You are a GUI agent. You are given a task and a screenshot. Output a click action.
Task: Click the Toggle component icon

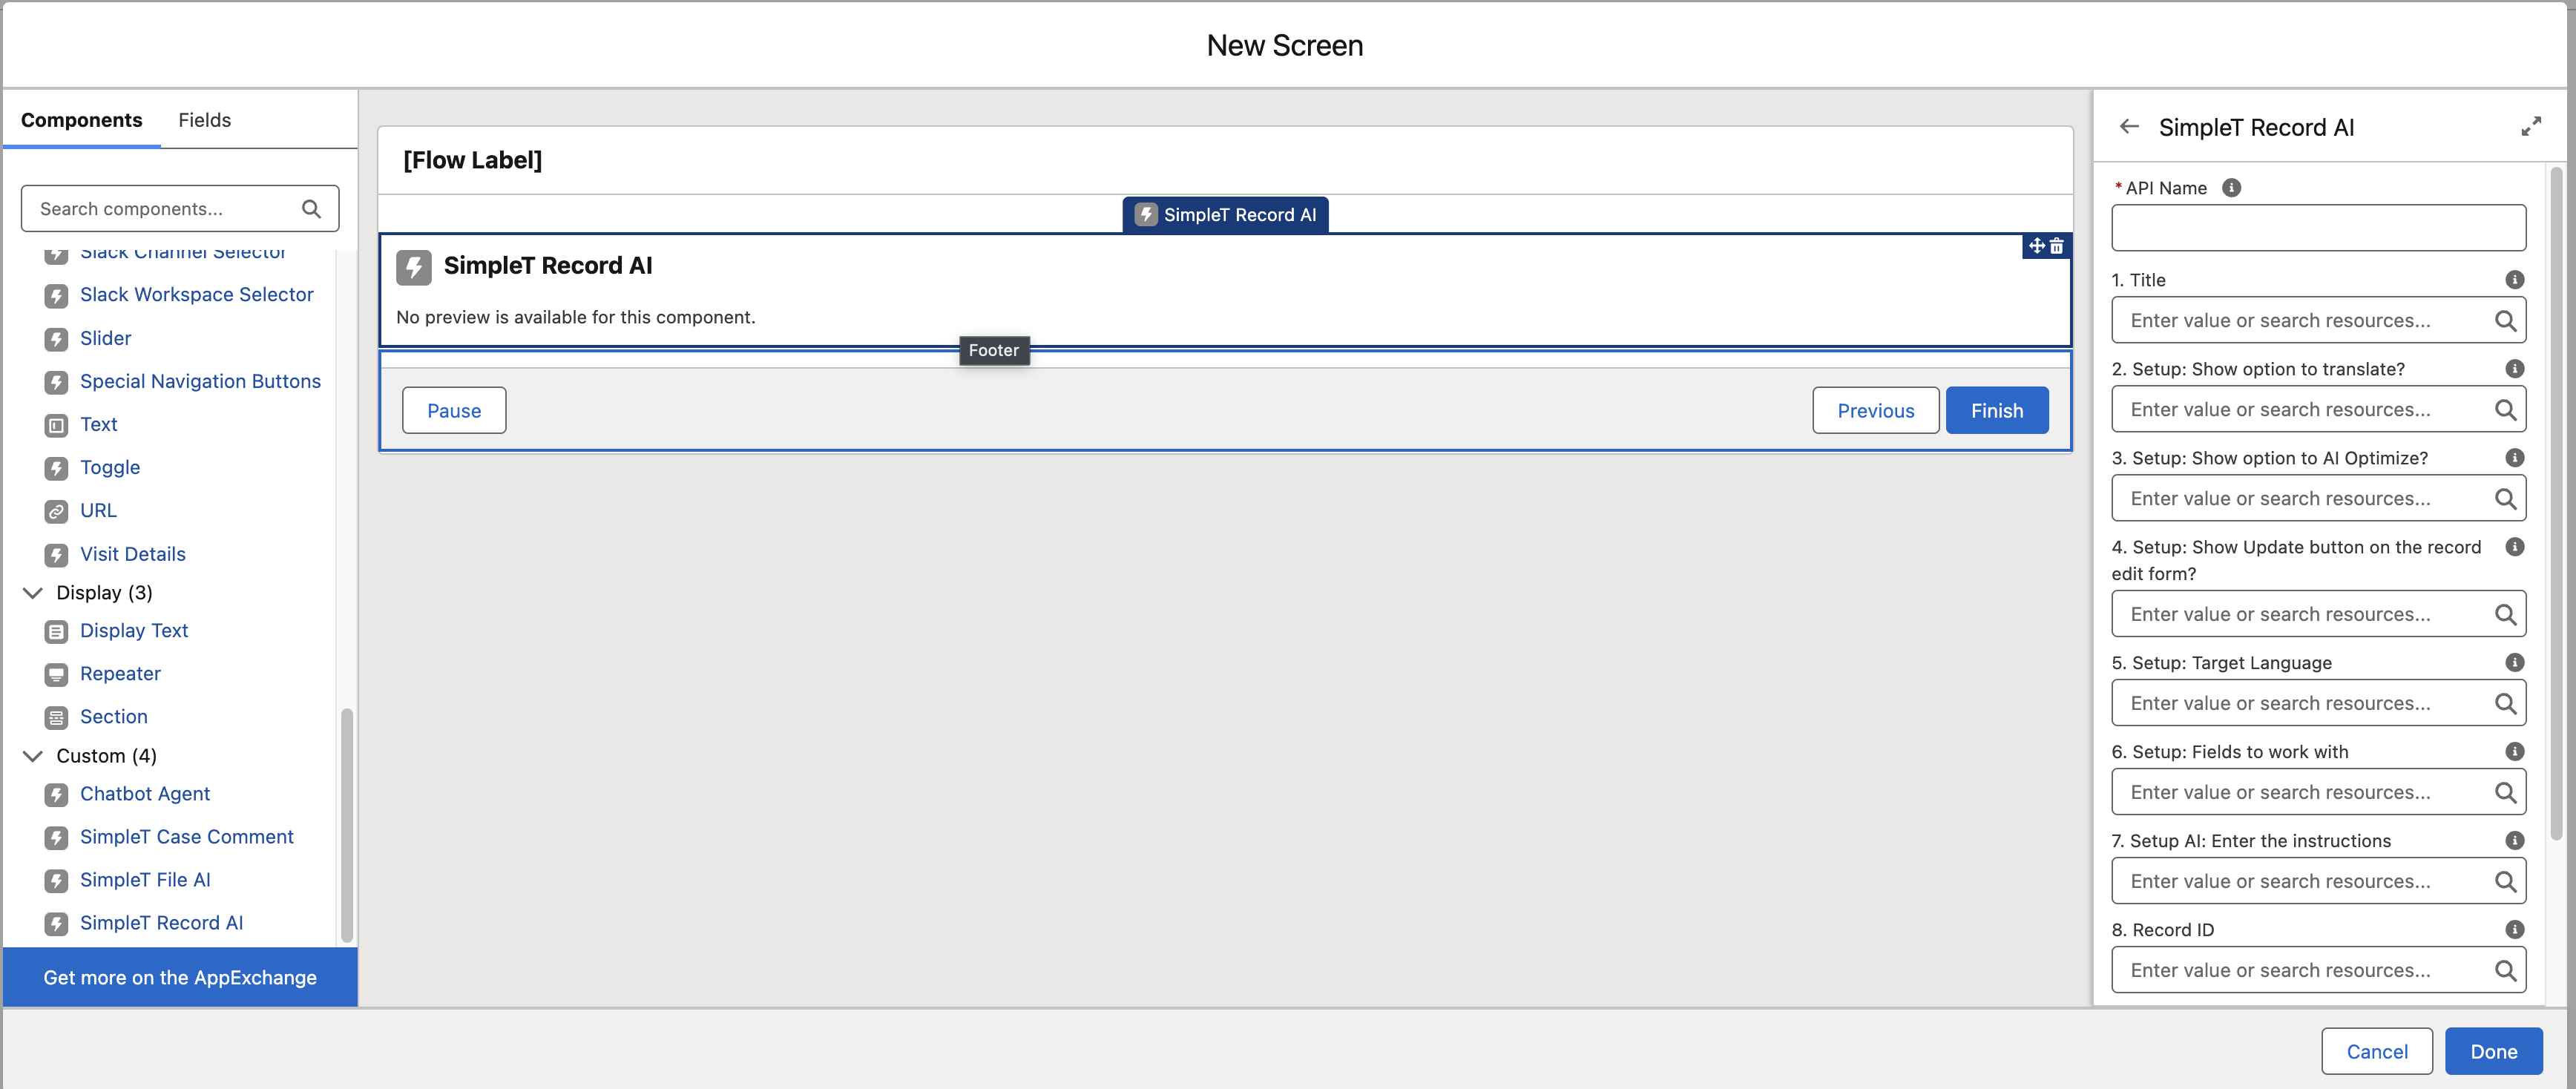pos(56,468)
